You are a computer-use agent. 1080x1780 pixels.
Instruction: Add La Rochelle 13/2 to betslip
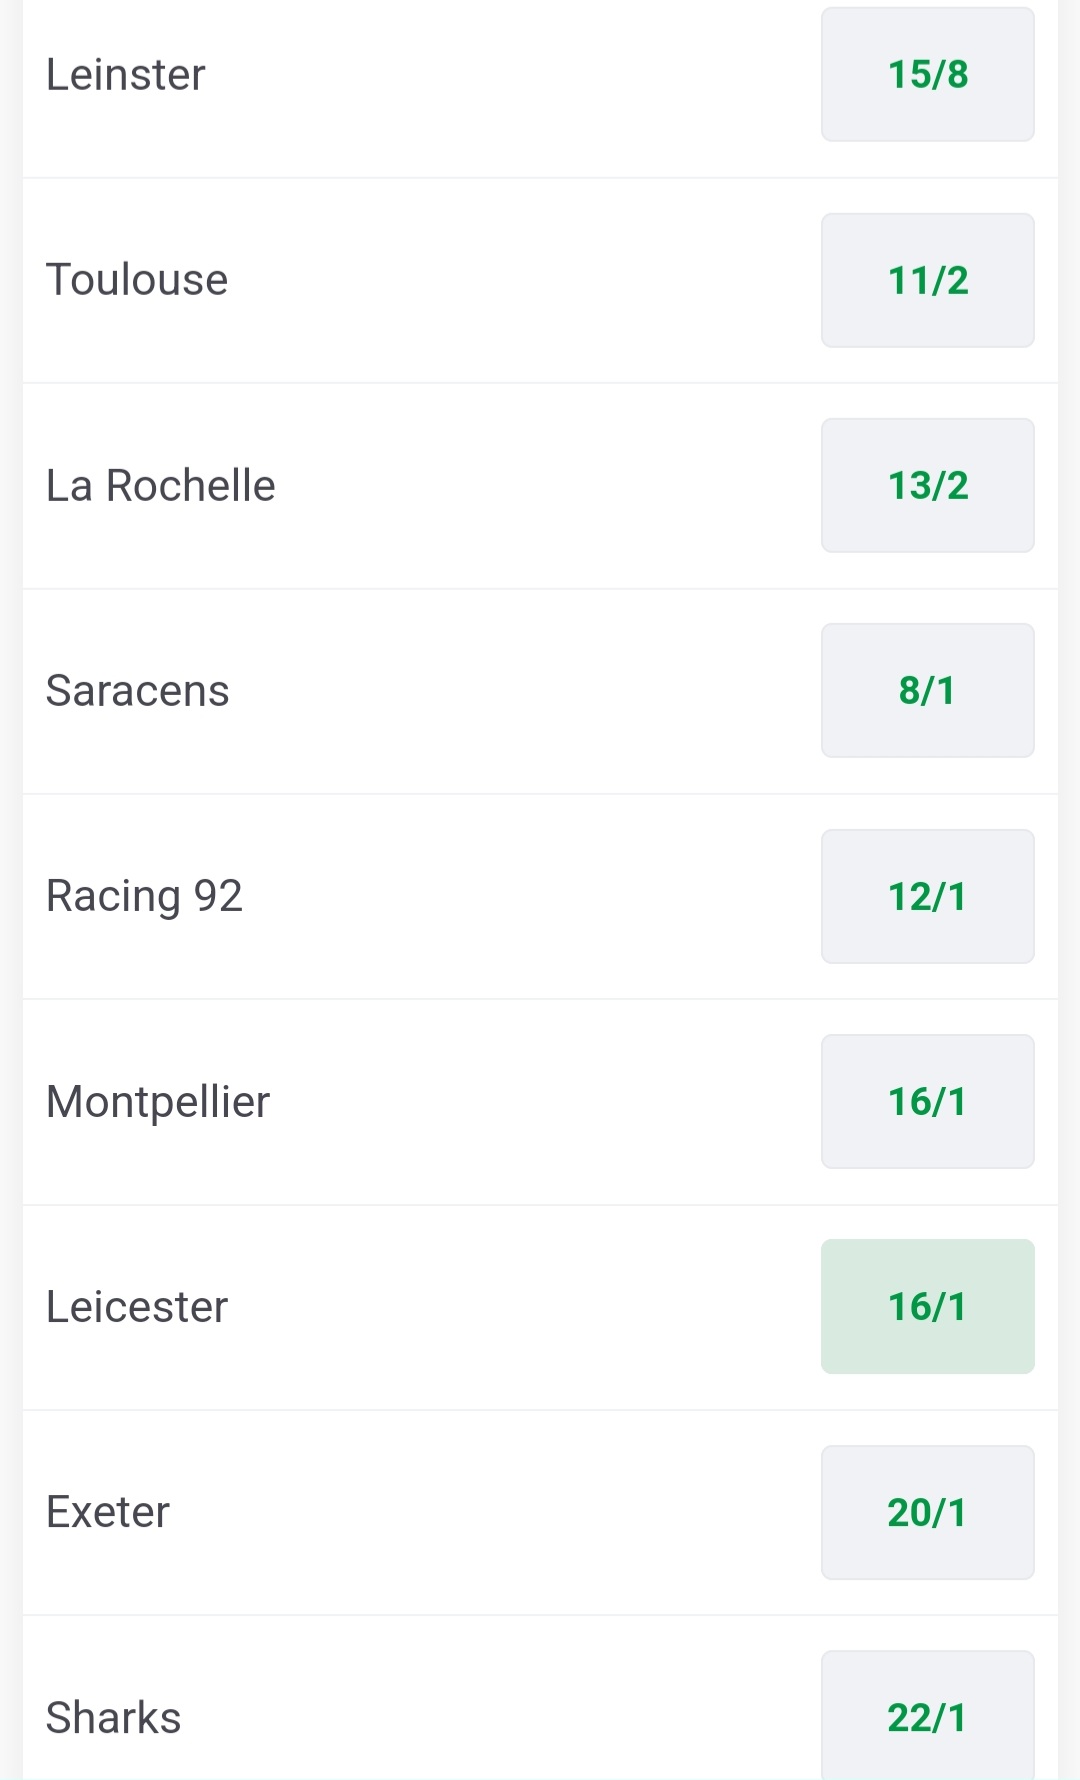click(927, 486)
